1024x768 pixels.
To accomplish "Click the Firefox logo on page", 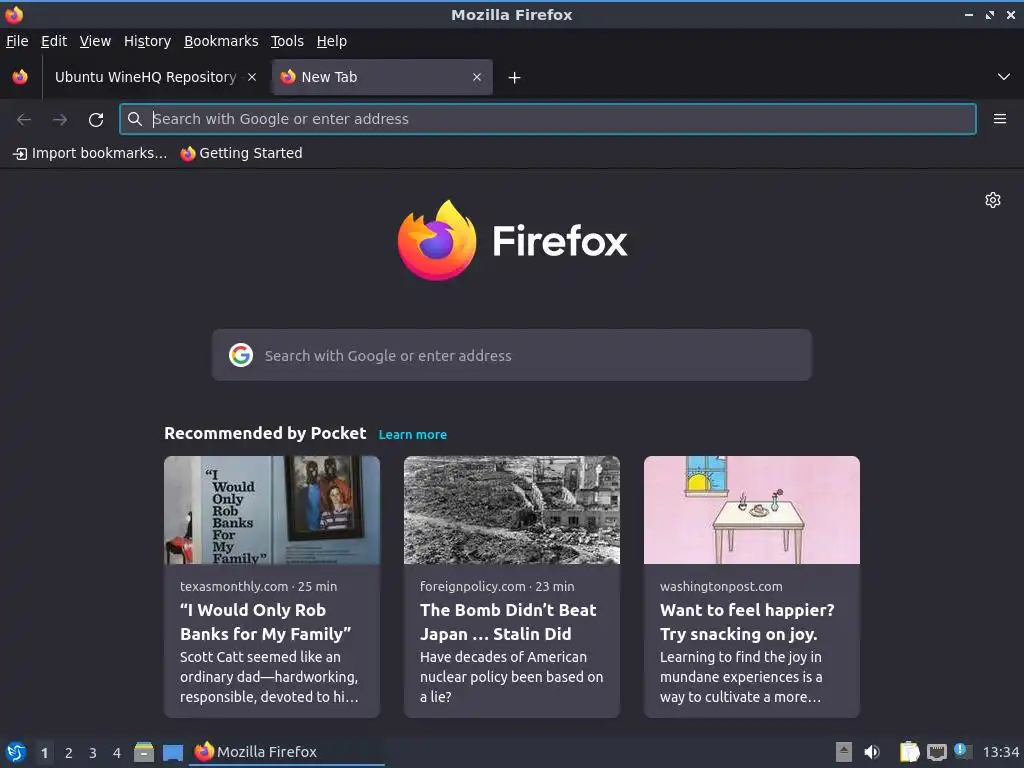I will (512, 240).
